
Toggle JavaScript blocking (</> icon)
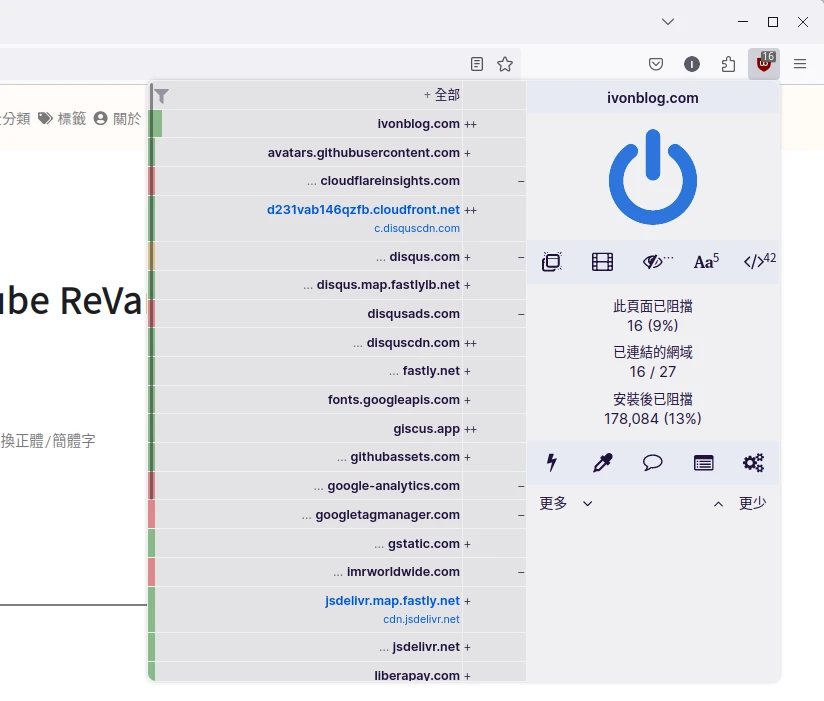coord(758,262)
